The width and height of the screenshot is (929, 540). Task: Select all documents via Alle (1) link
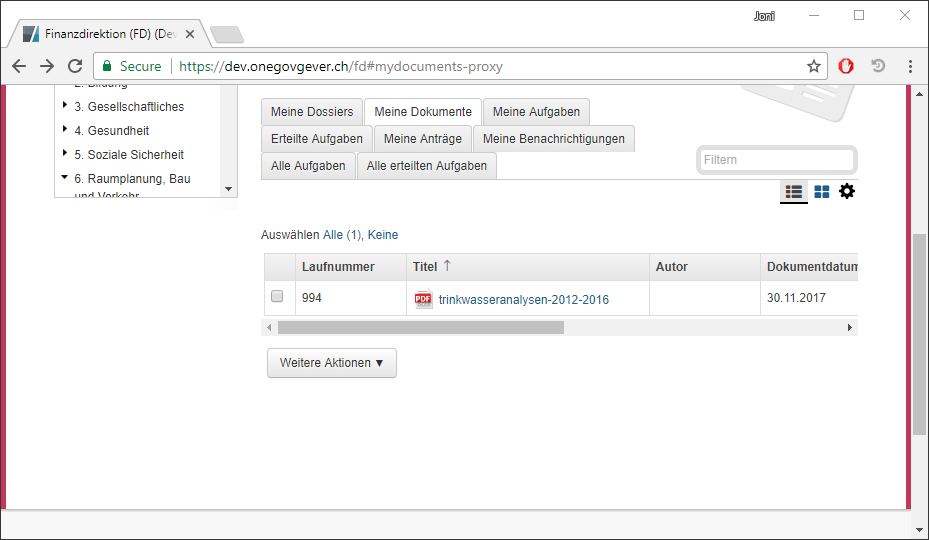[342, 235]
